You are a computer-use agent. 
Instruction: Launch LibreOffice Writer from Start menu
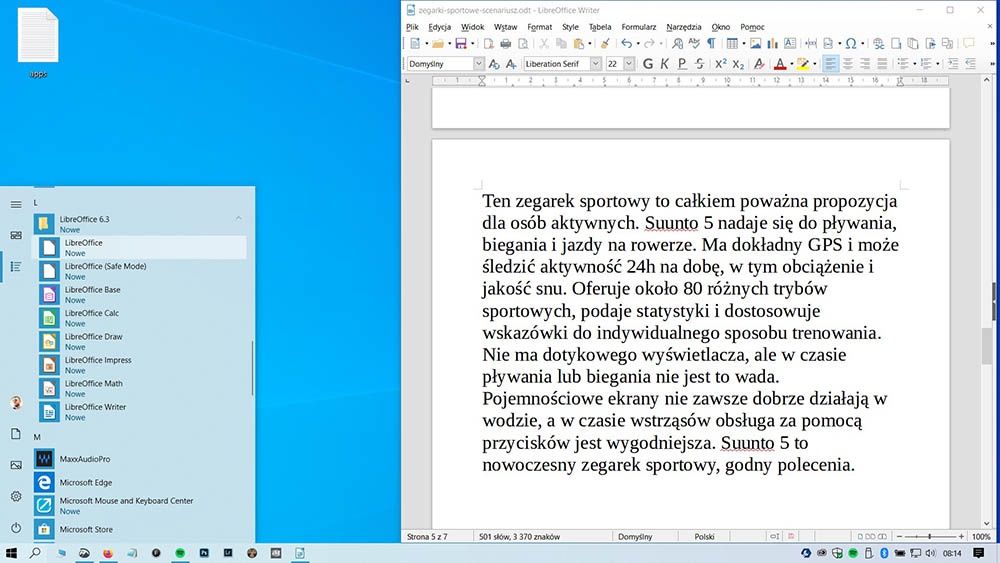coord(140,411)
